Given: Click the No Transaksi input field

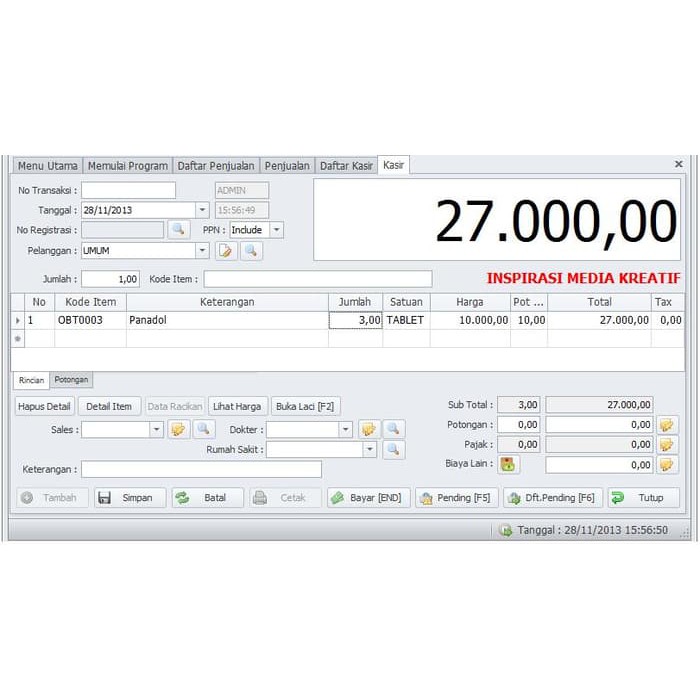Looking at the screenshot, I should (x=129, y=190).
